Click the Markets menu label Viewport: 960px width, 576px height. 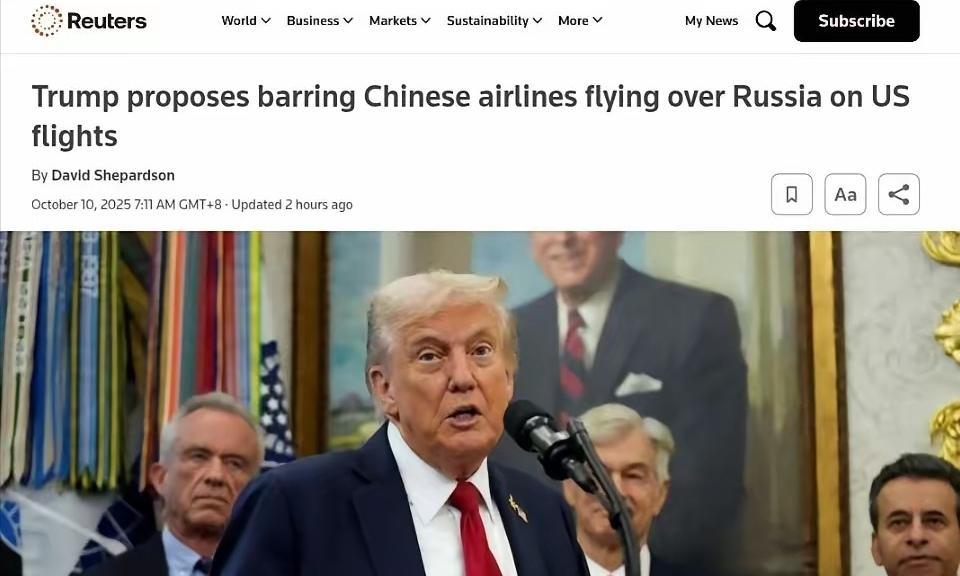[392, 21]
